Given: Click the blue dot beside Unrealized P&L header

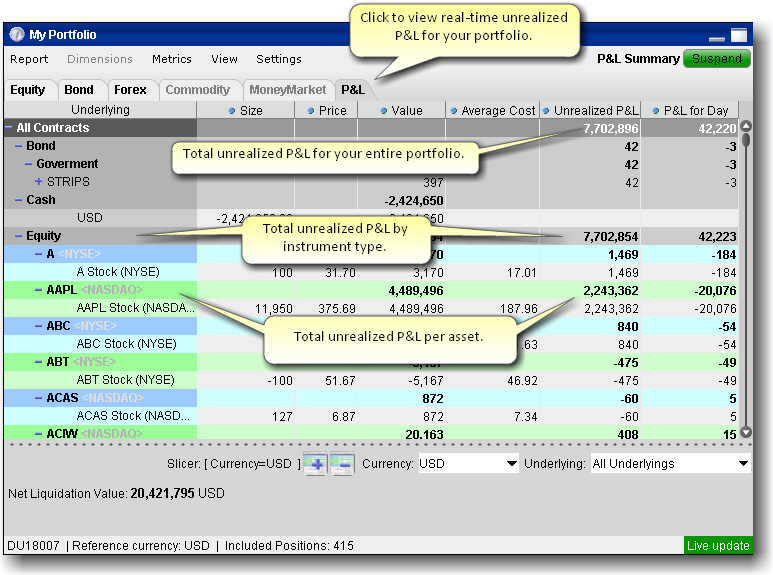Looking at the screenshot, I should [546, 111].
